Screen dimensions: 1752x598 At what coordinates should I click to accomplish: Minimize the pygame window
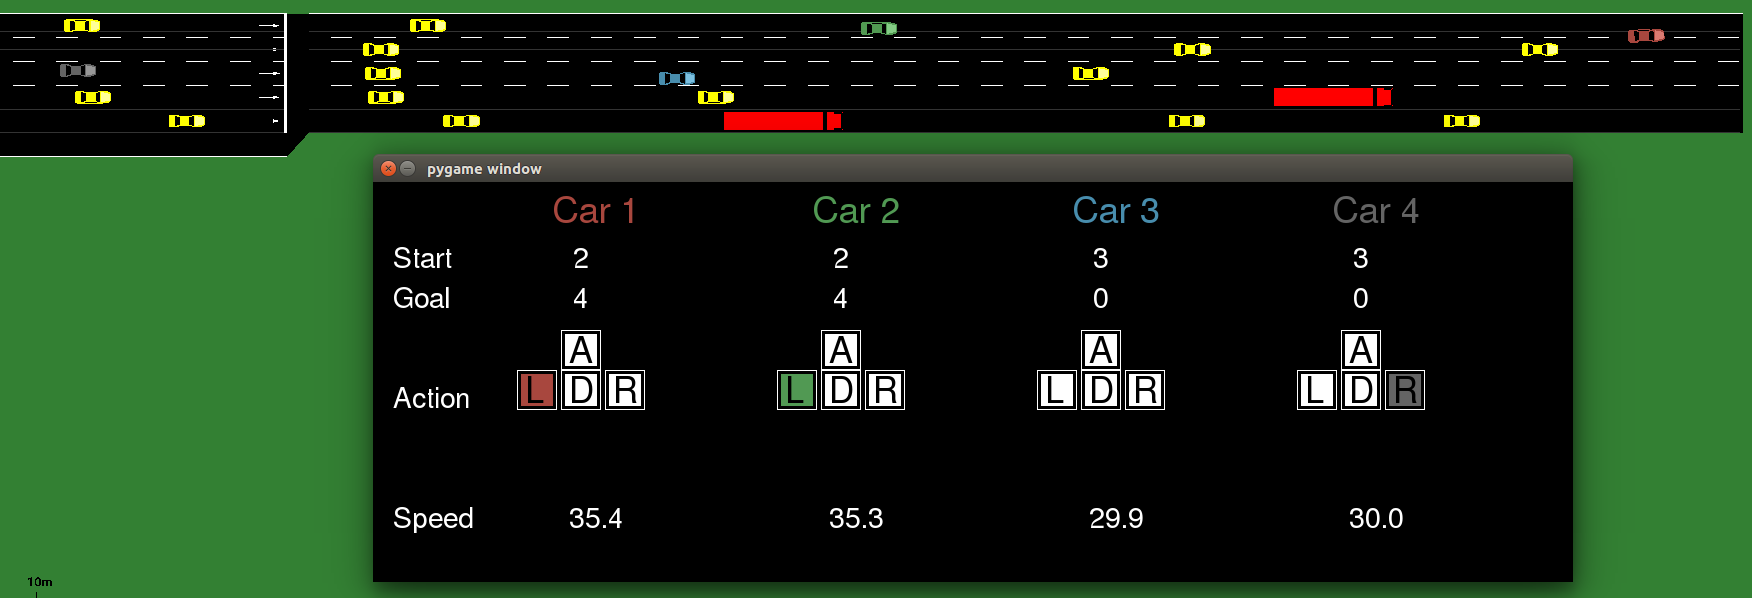click(408, 168)
